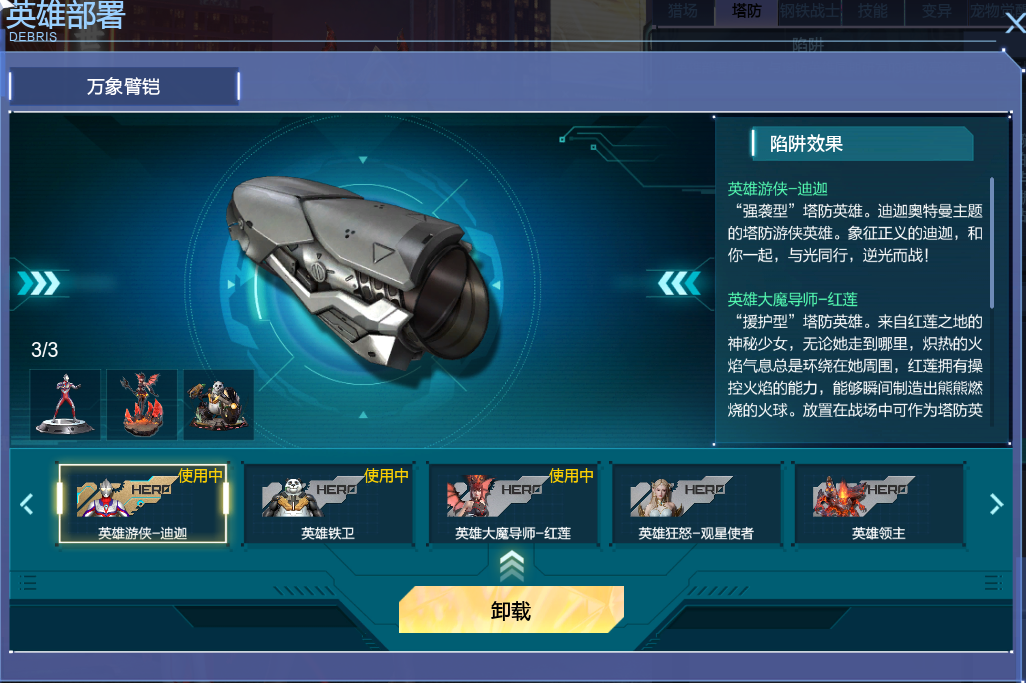The image size is (1026, 683).
Task: Click the Ultraman Tiga figure thumbnail
Action: pos(65,404)
